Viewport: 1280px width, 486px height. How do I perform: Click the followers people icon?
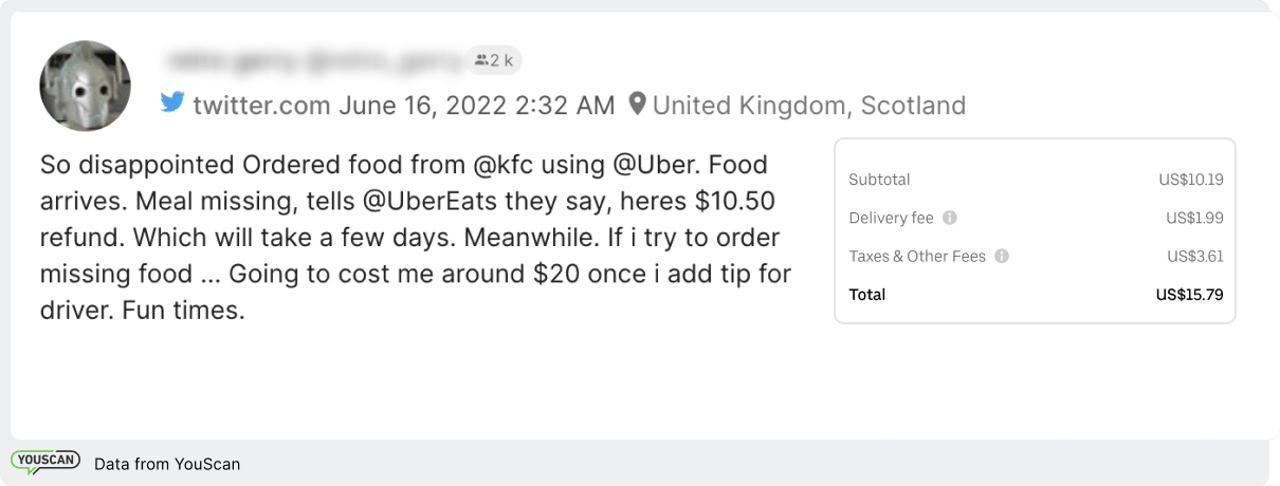pyautogui.click(x=481, y=61)
